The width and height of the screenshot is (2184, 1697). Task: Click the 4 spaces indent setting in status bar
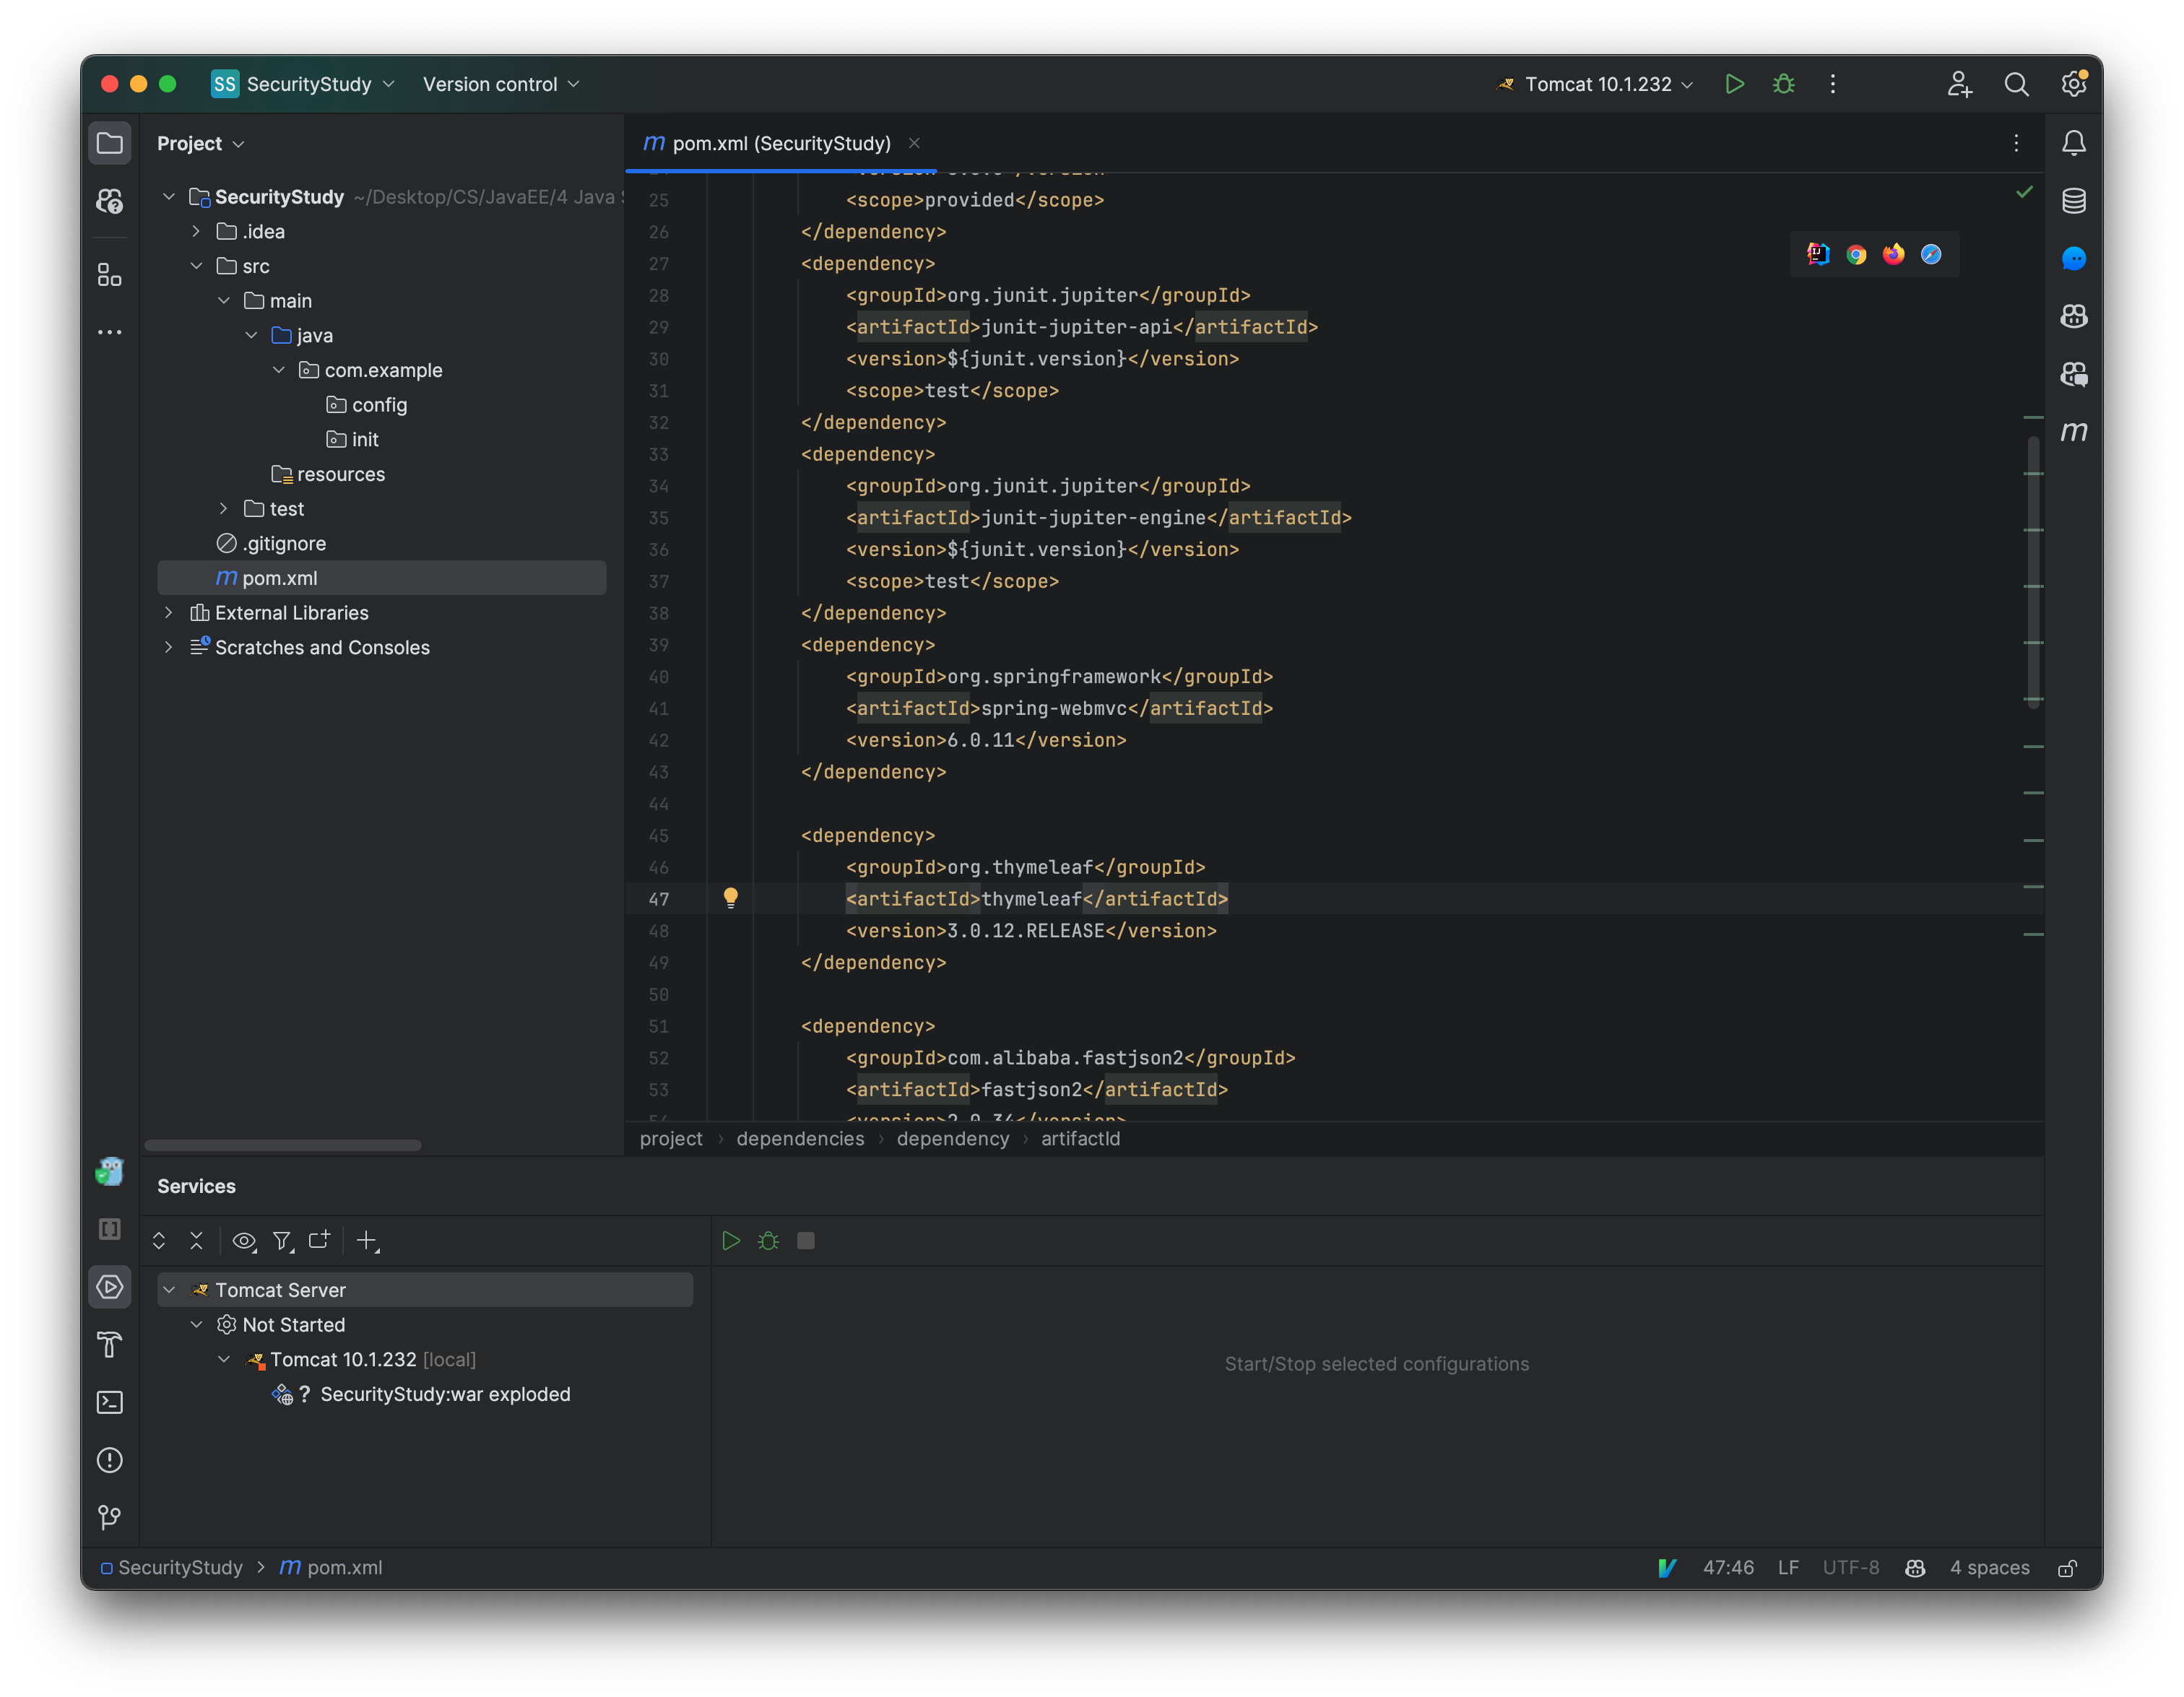pyautogui.click(x=1988, y=1567)
